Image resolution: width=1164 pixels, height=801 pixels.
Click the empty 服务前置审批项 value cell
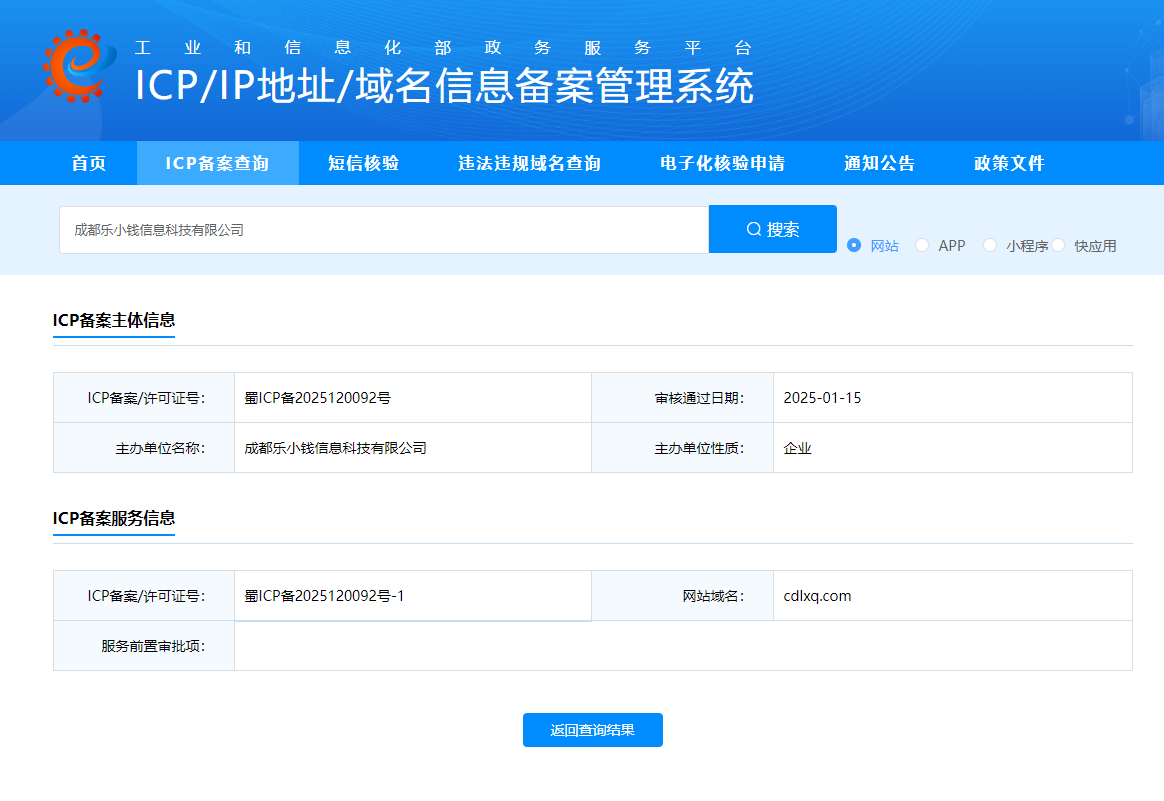pyautogui.click(x=683, y=646)
